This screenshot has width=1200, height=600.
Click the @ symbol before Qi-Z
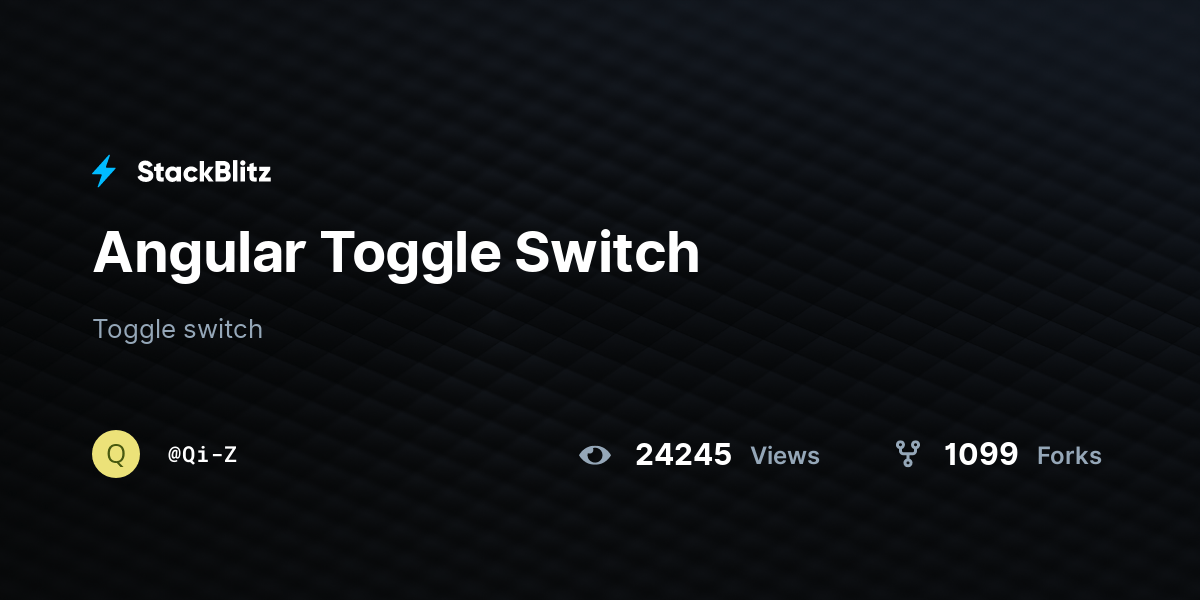point(174,455)
